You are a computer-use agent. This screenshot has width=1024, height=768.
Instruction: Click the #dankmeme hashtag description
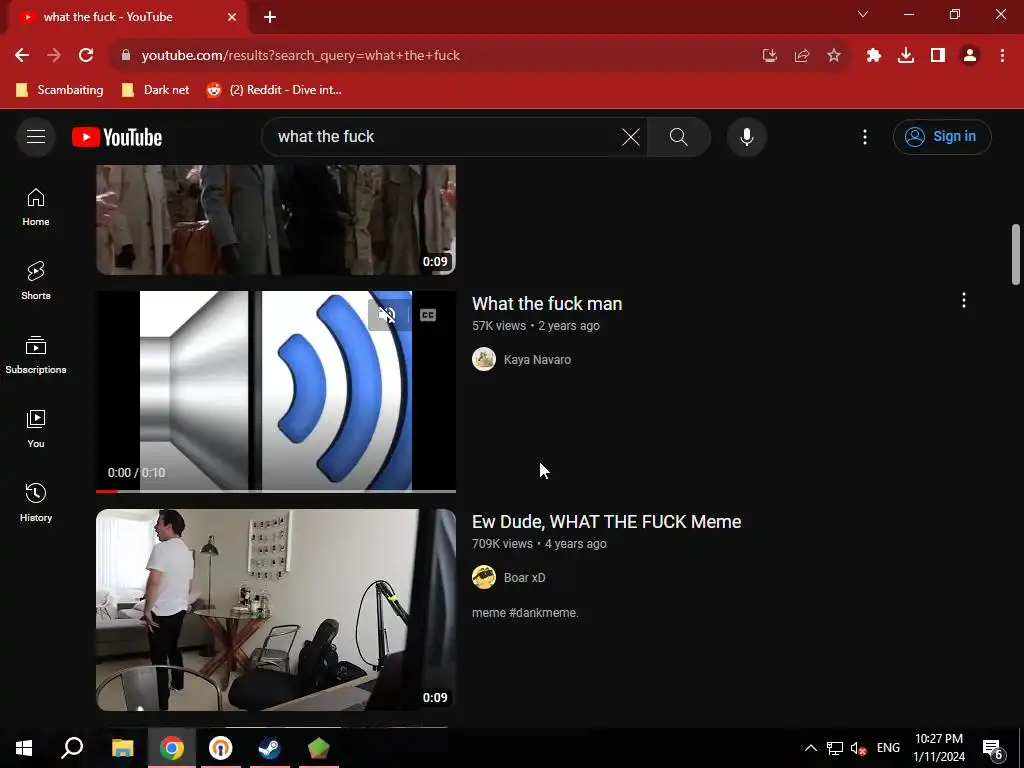525,613
